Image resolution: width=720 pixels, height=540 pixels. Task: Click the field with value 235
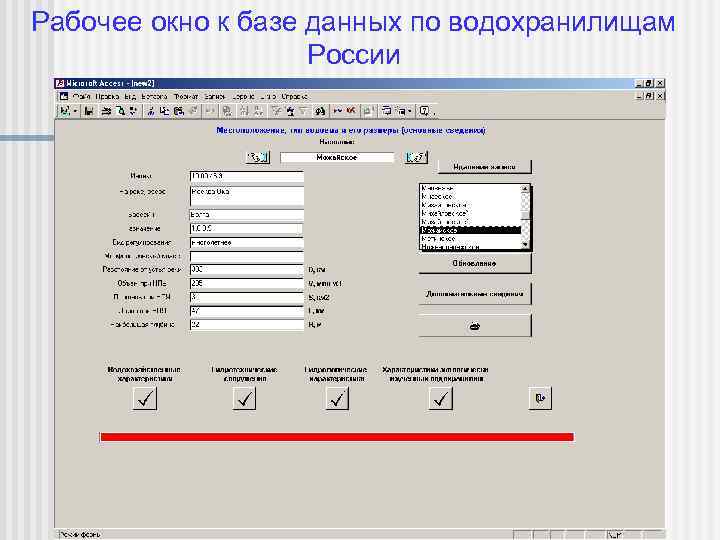coord(247,283)
